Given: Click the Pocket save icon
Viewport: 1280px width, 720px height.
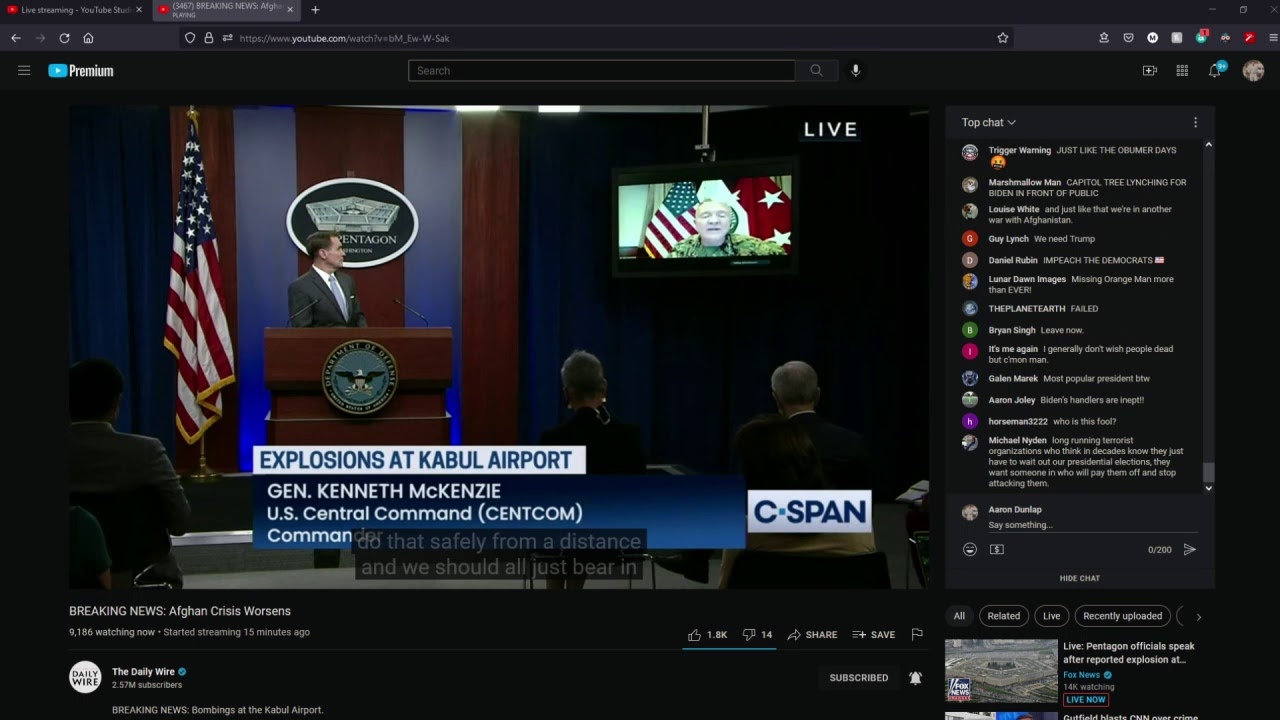Looking at the screenshot, I should (x=1128, y=38).
